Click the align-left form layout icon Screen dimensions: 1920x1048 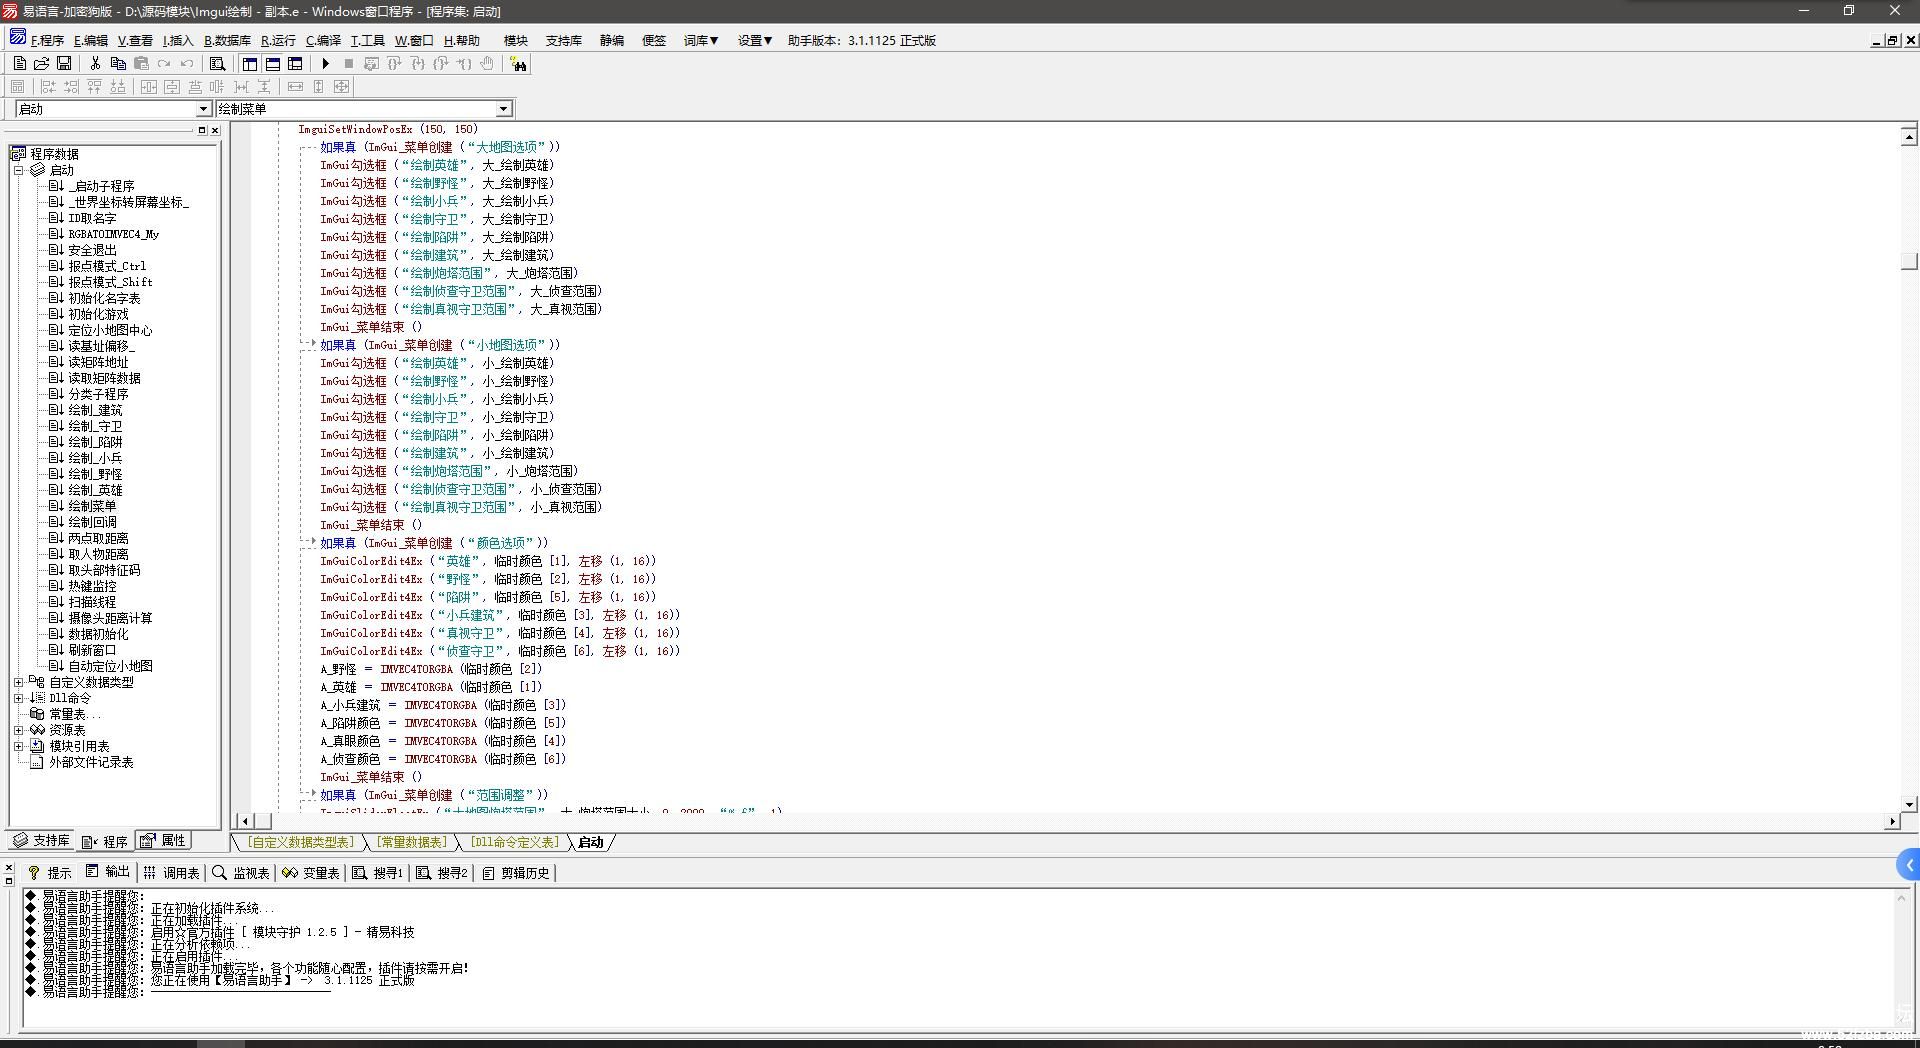[47, 87]
